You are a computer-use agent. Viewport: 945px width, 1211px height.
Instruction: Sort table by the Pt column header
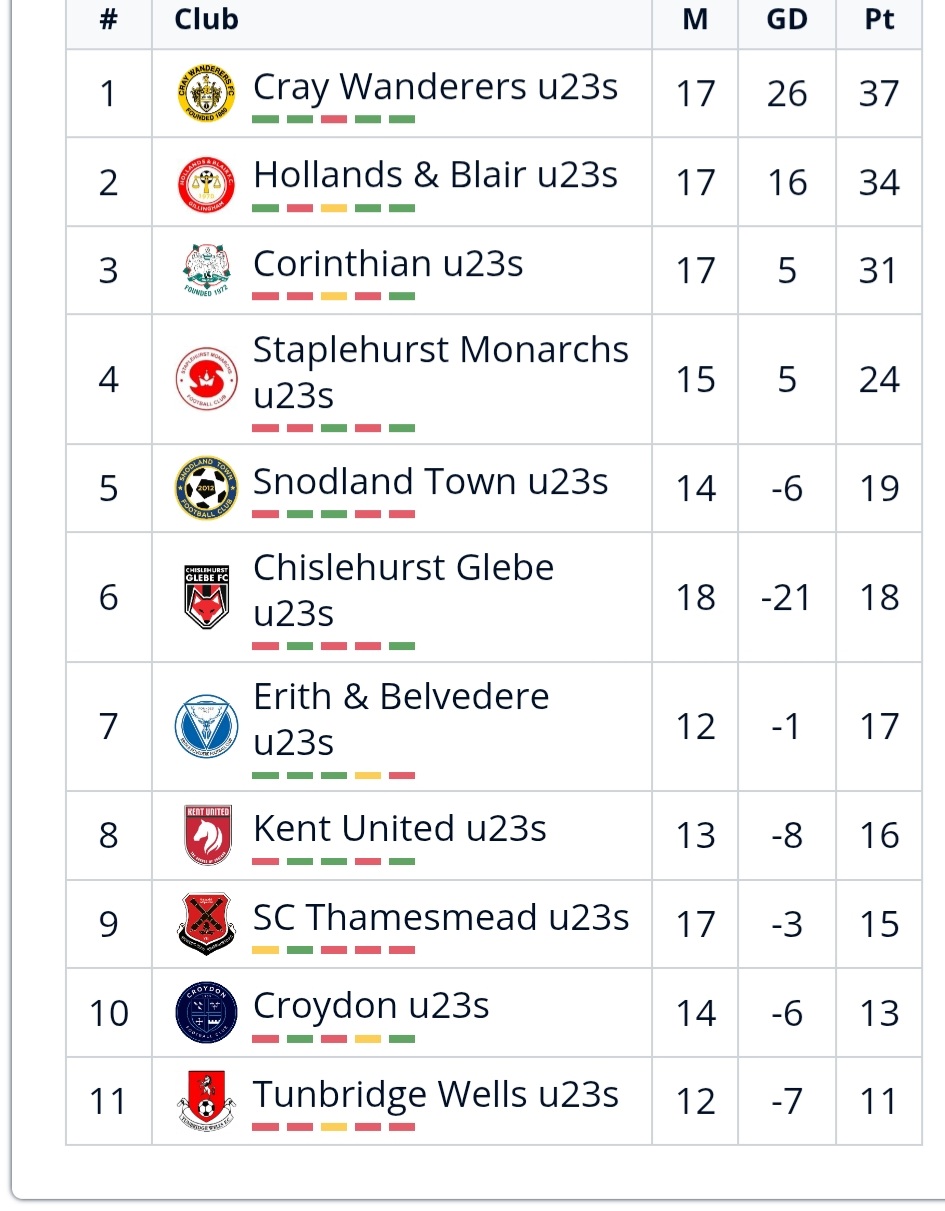tap(878, 19)
